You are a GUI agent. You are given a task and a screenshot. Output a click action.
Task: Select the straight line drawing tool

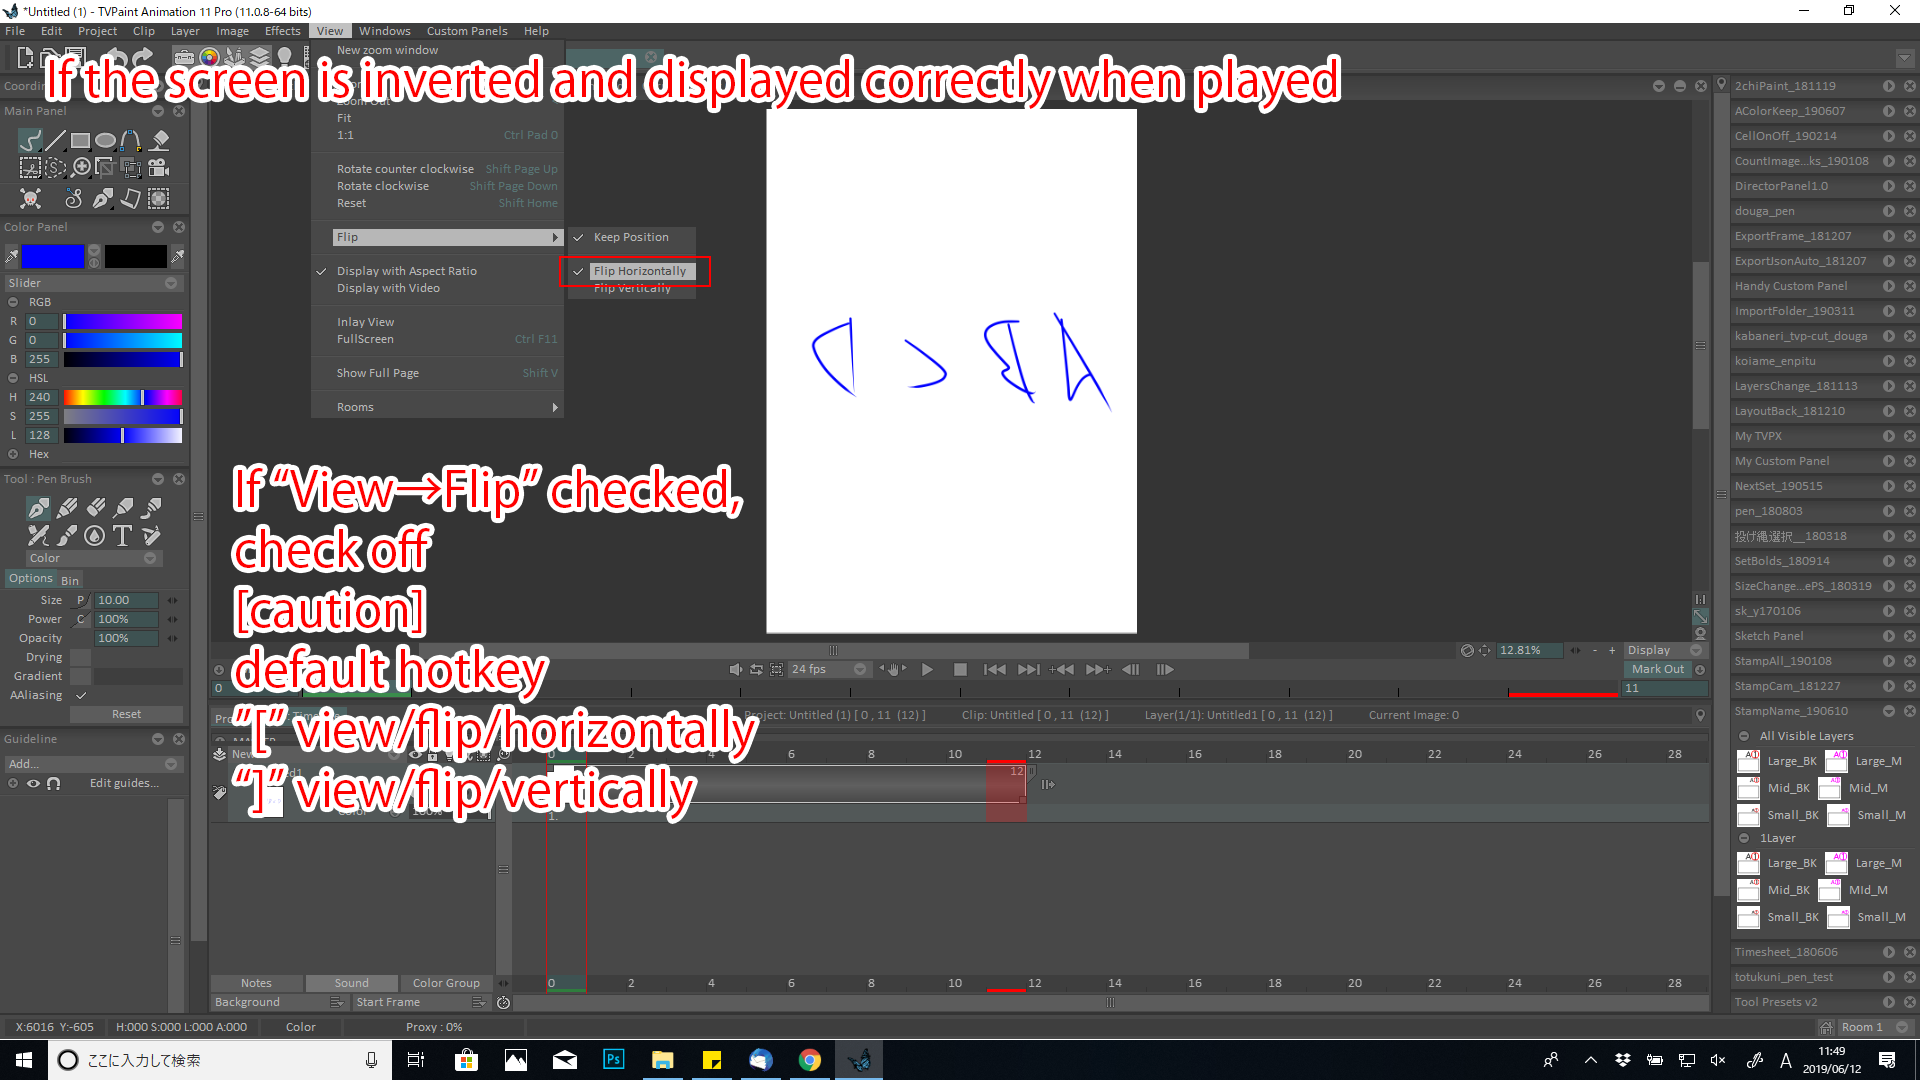coord(56,141)
